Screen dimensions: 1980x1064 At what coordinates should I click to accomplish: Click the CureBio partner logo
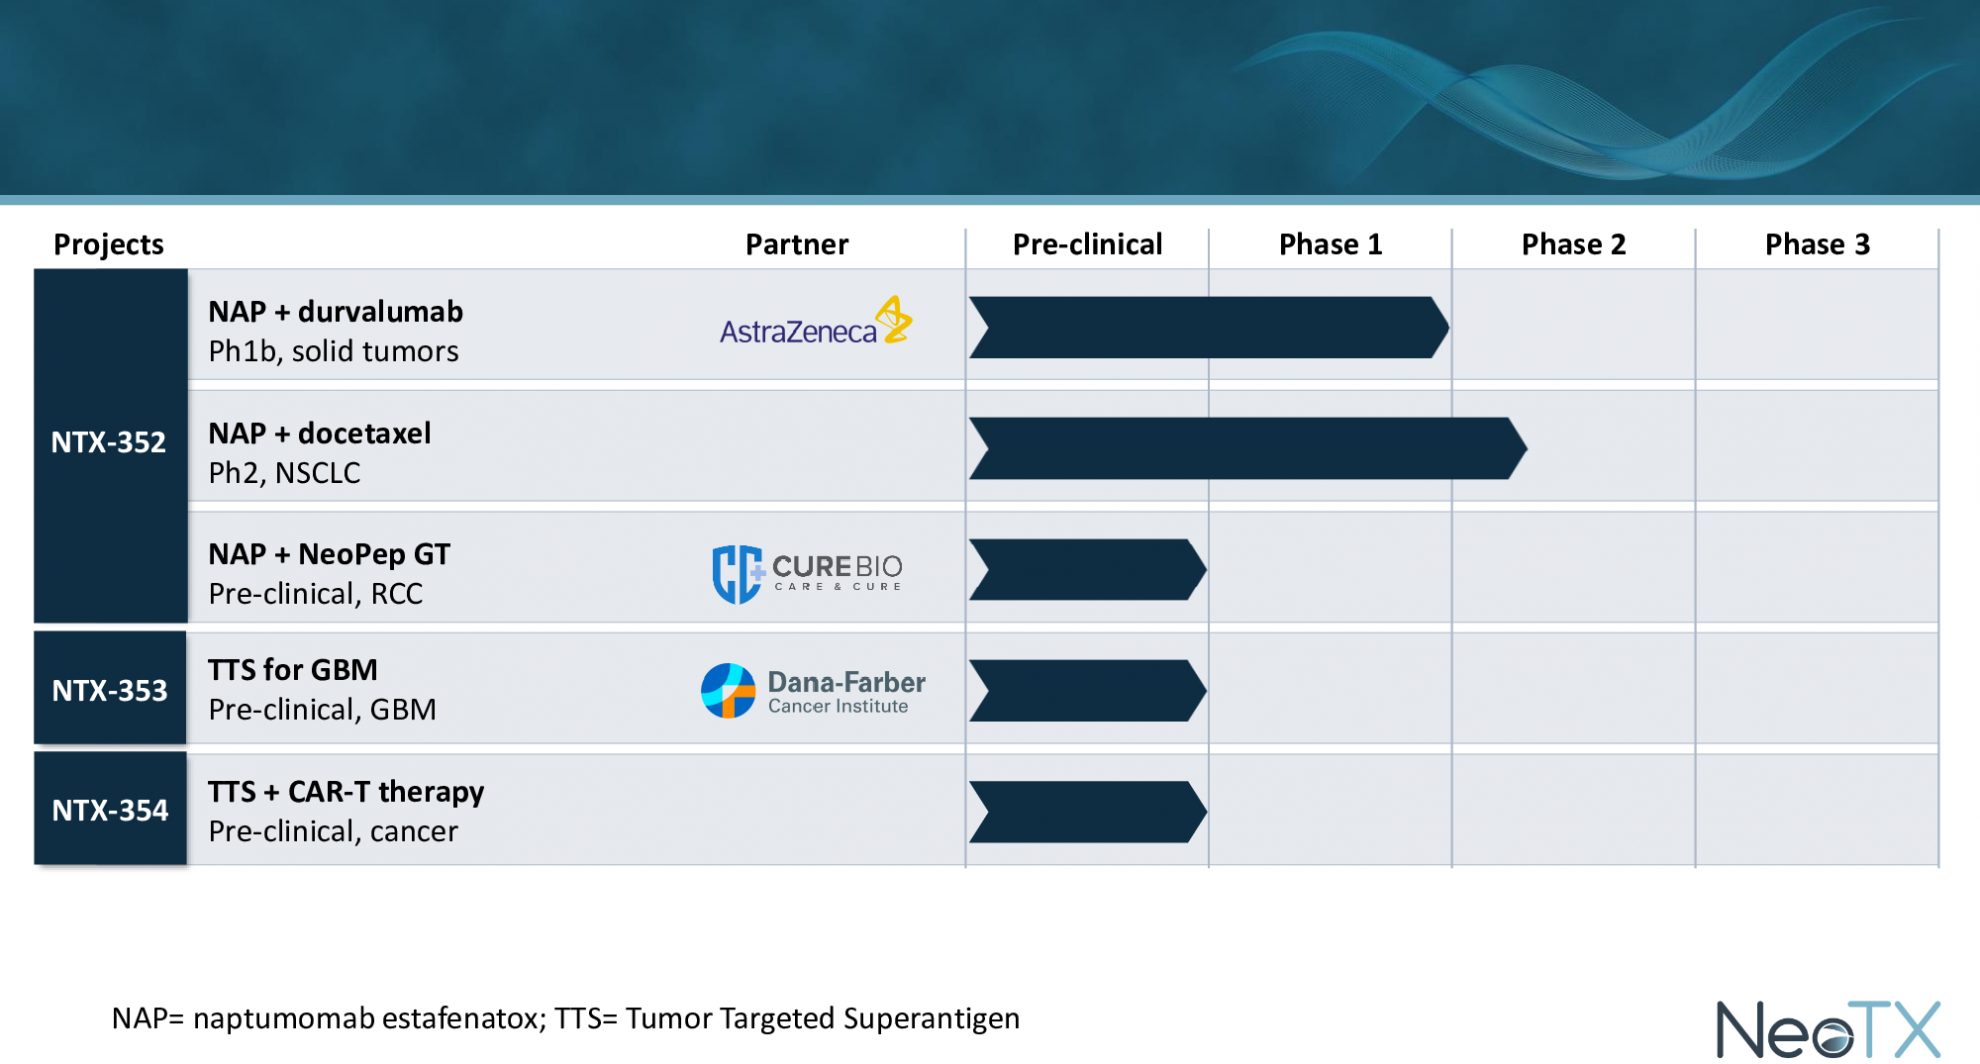pos(807,573)
